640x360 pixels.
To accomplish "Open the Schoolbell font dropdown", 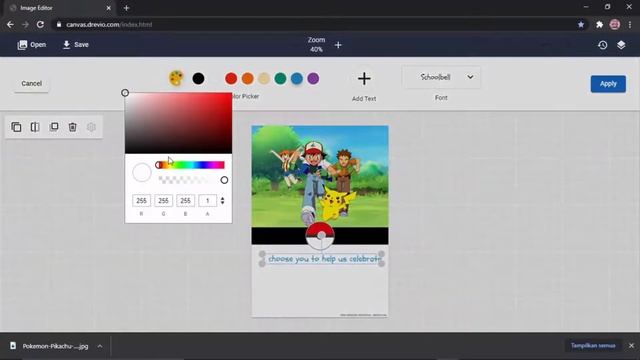I will click(441, 77).
